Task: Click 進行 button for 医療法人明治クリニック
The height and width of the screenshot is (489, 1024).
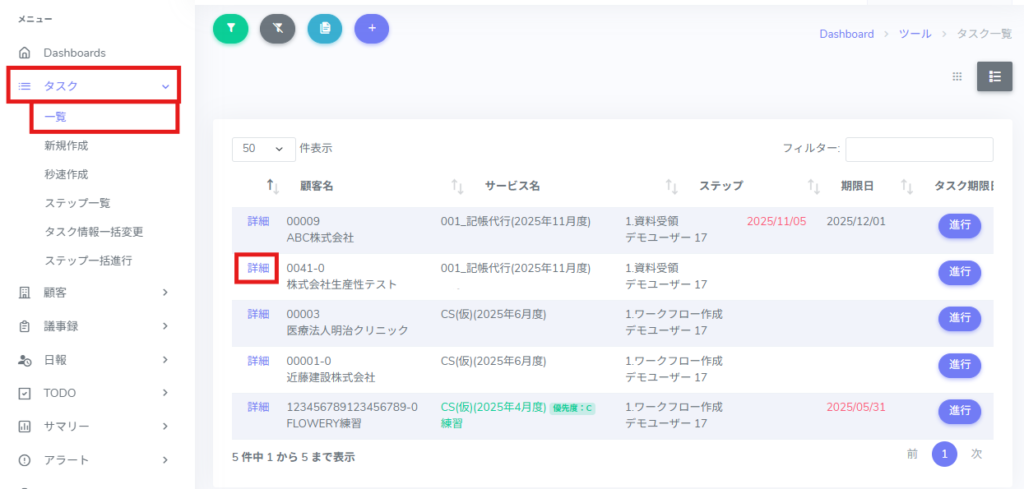Action: coord(959,318)
